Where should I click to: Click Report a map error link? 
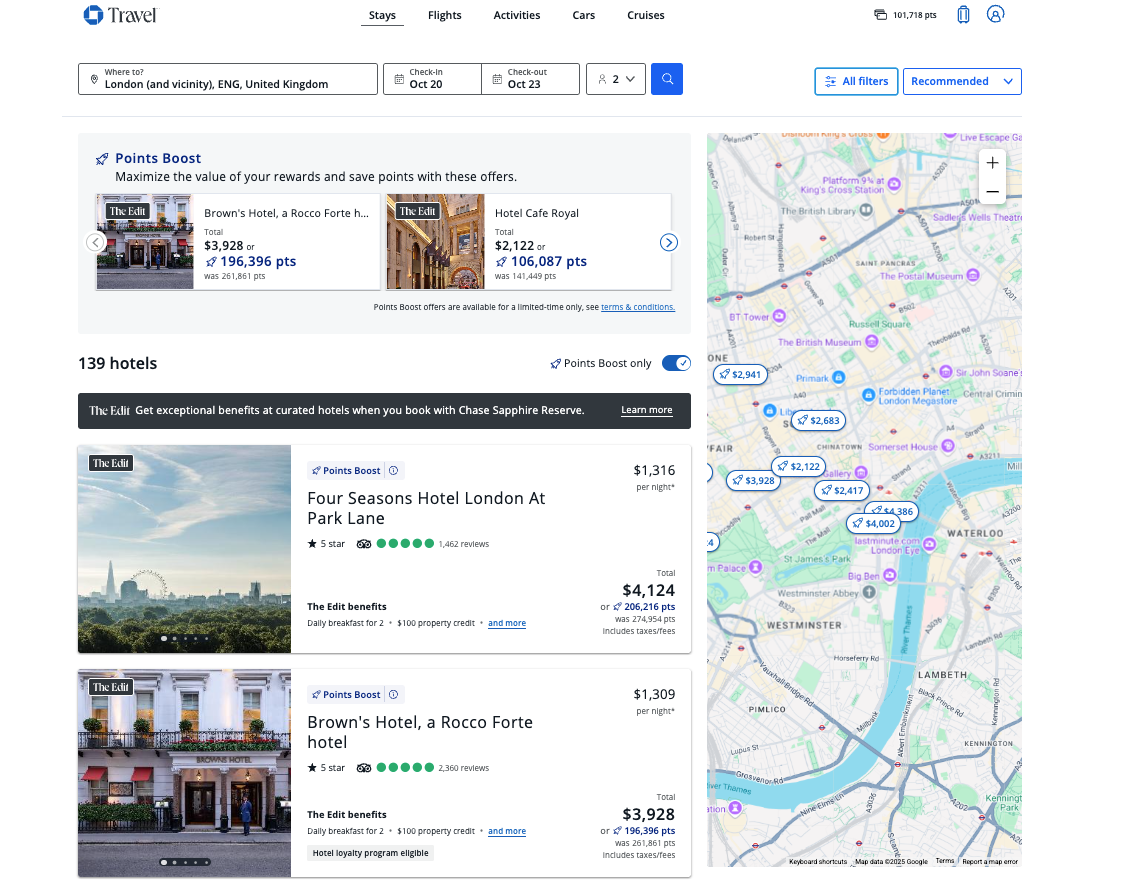pyautogui.click(x=990, y=861)
